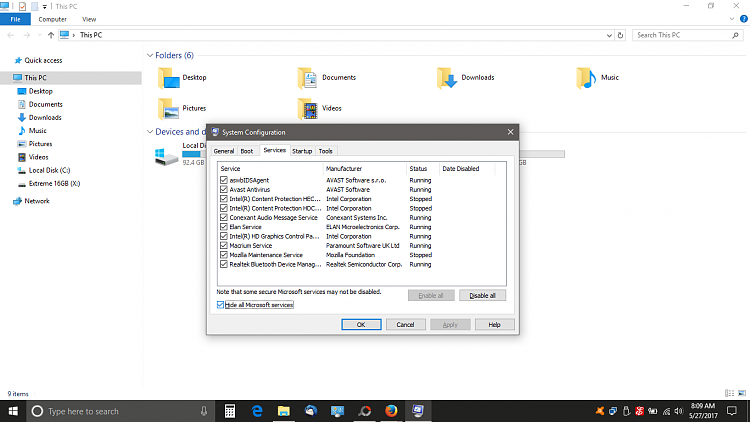Screen dimensions: 750x422
Task: Click the Explorer help question mark icon
Action: [x=744, y=19]
